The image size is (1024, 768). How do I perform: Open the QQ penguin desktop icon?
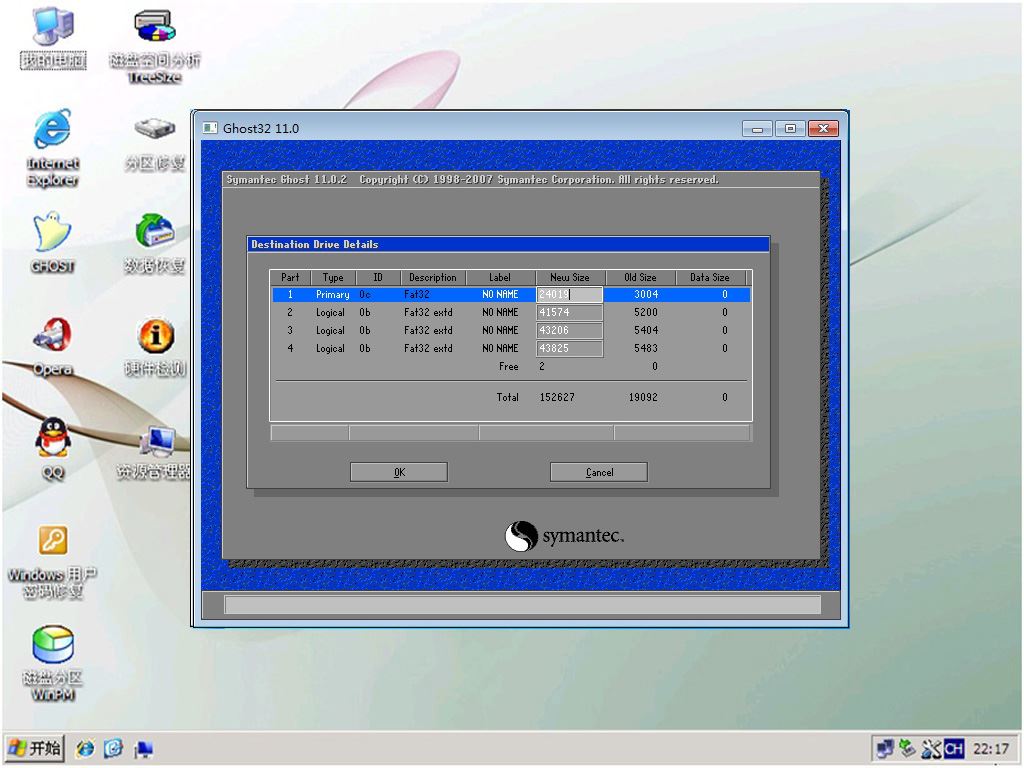tap(52, 449)
